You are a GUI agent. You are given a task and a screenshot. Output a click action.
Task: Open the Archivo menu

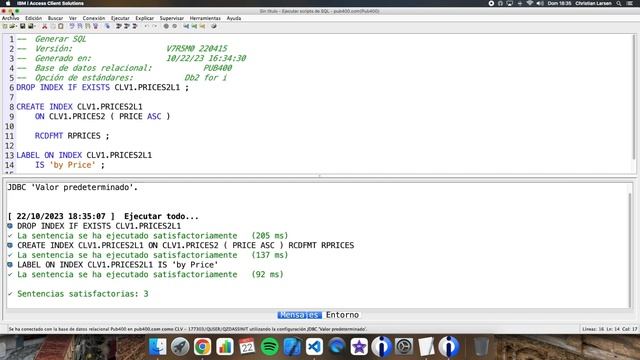(x=11, y=18)
